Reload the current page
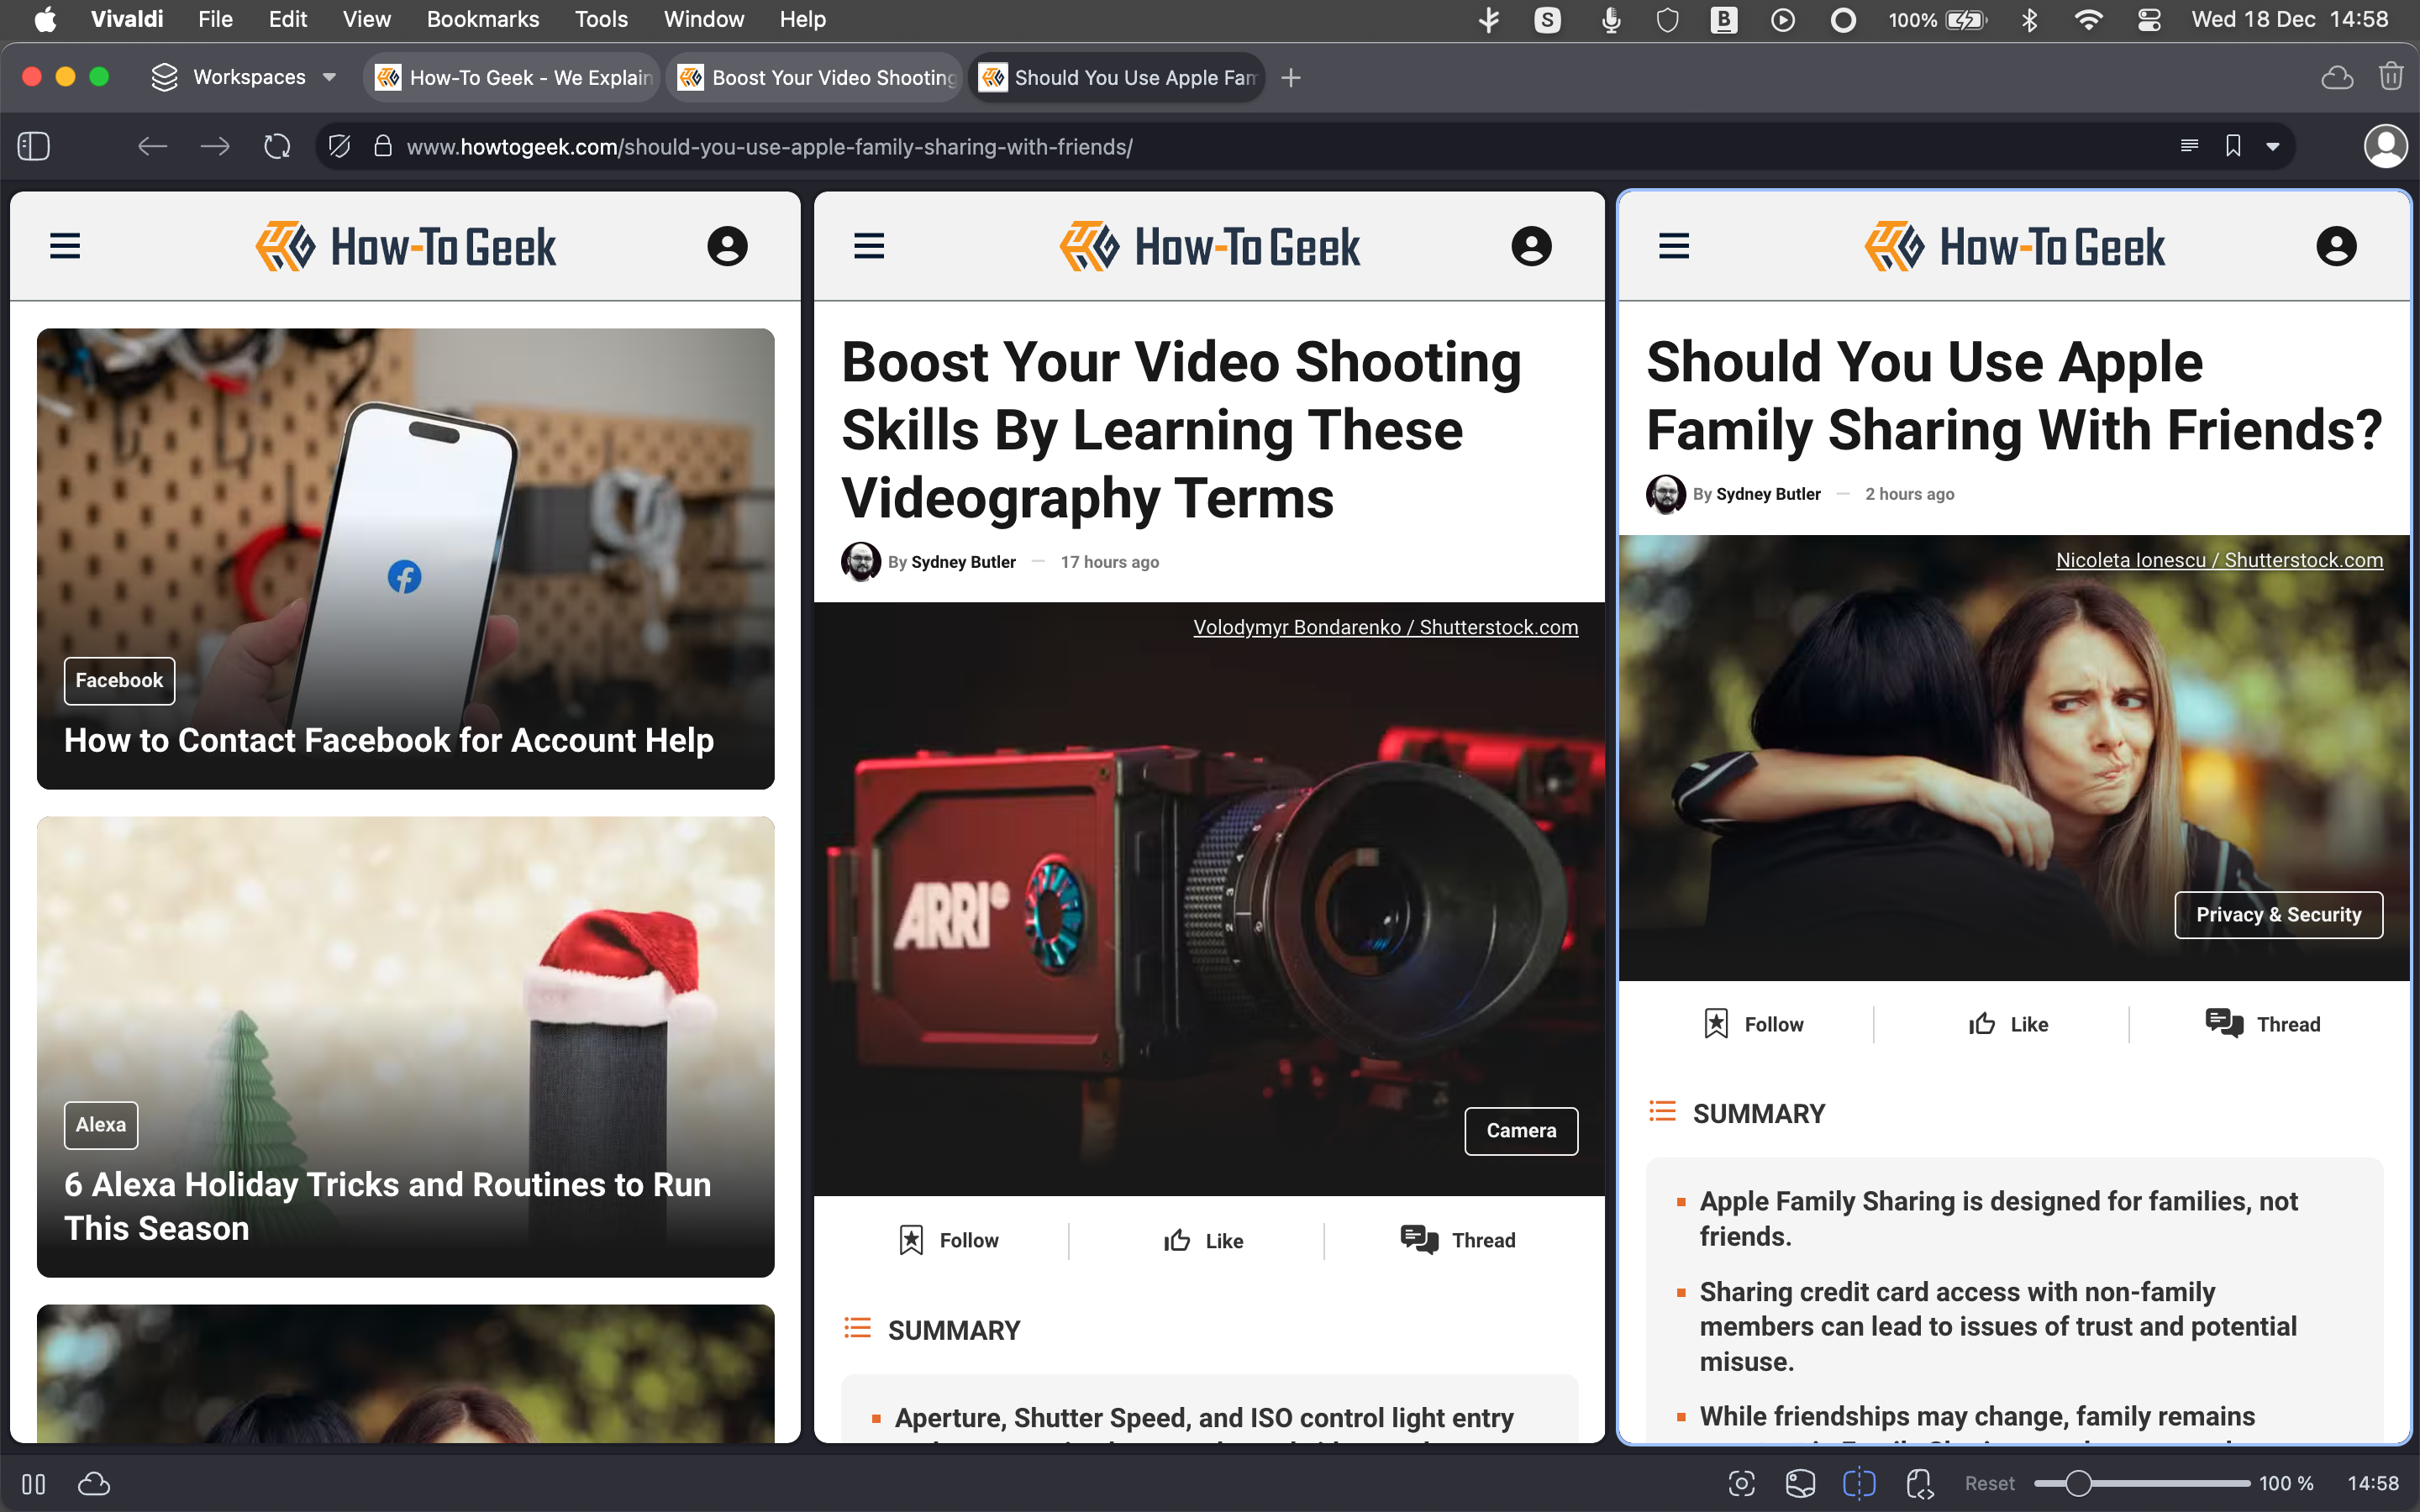 (x=277, y=147)
